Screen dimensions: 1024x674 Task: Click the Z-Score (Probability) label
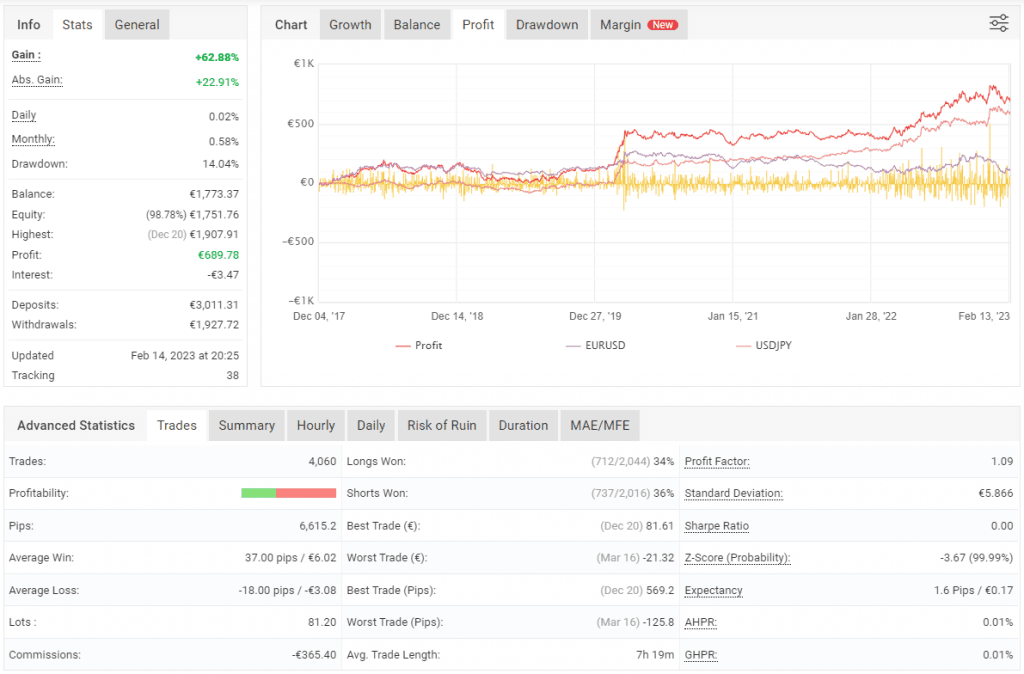737,558
